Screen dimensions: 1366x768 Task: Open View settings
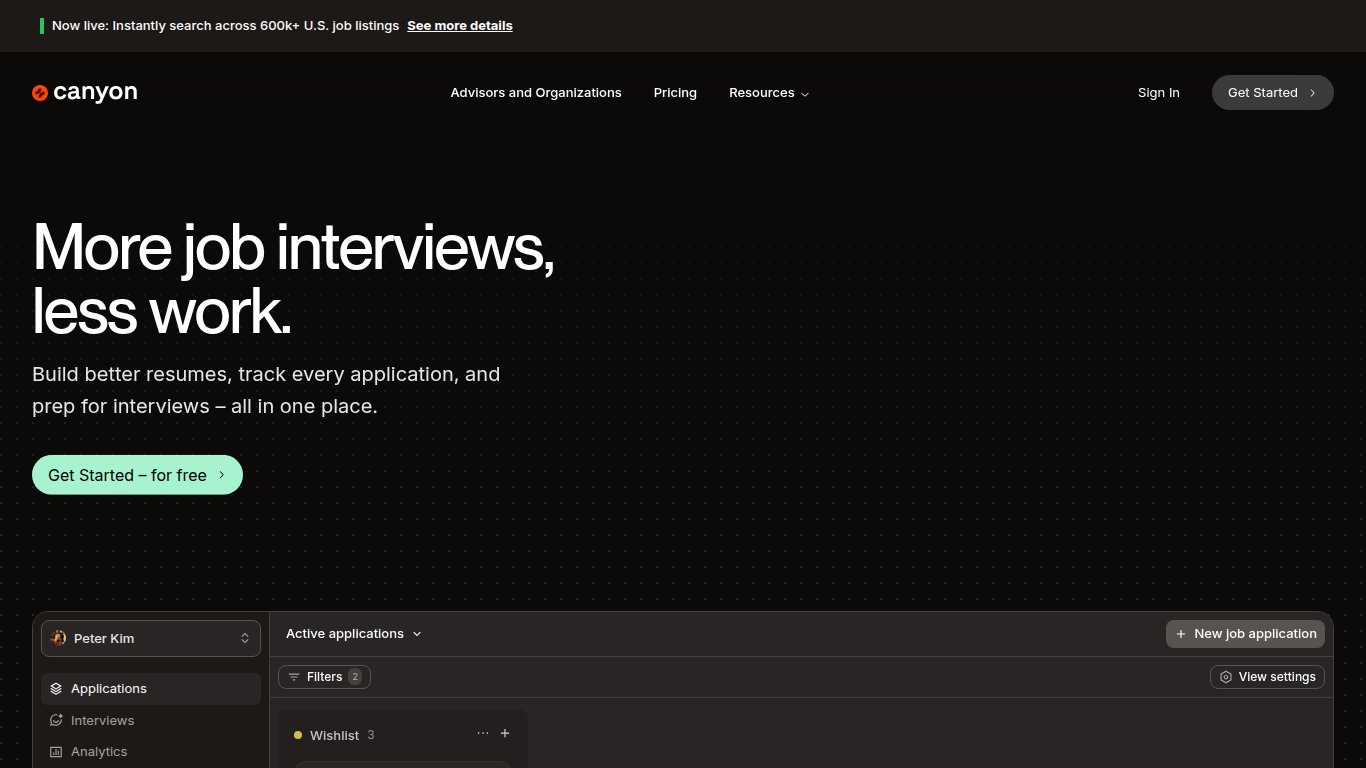1267,677
